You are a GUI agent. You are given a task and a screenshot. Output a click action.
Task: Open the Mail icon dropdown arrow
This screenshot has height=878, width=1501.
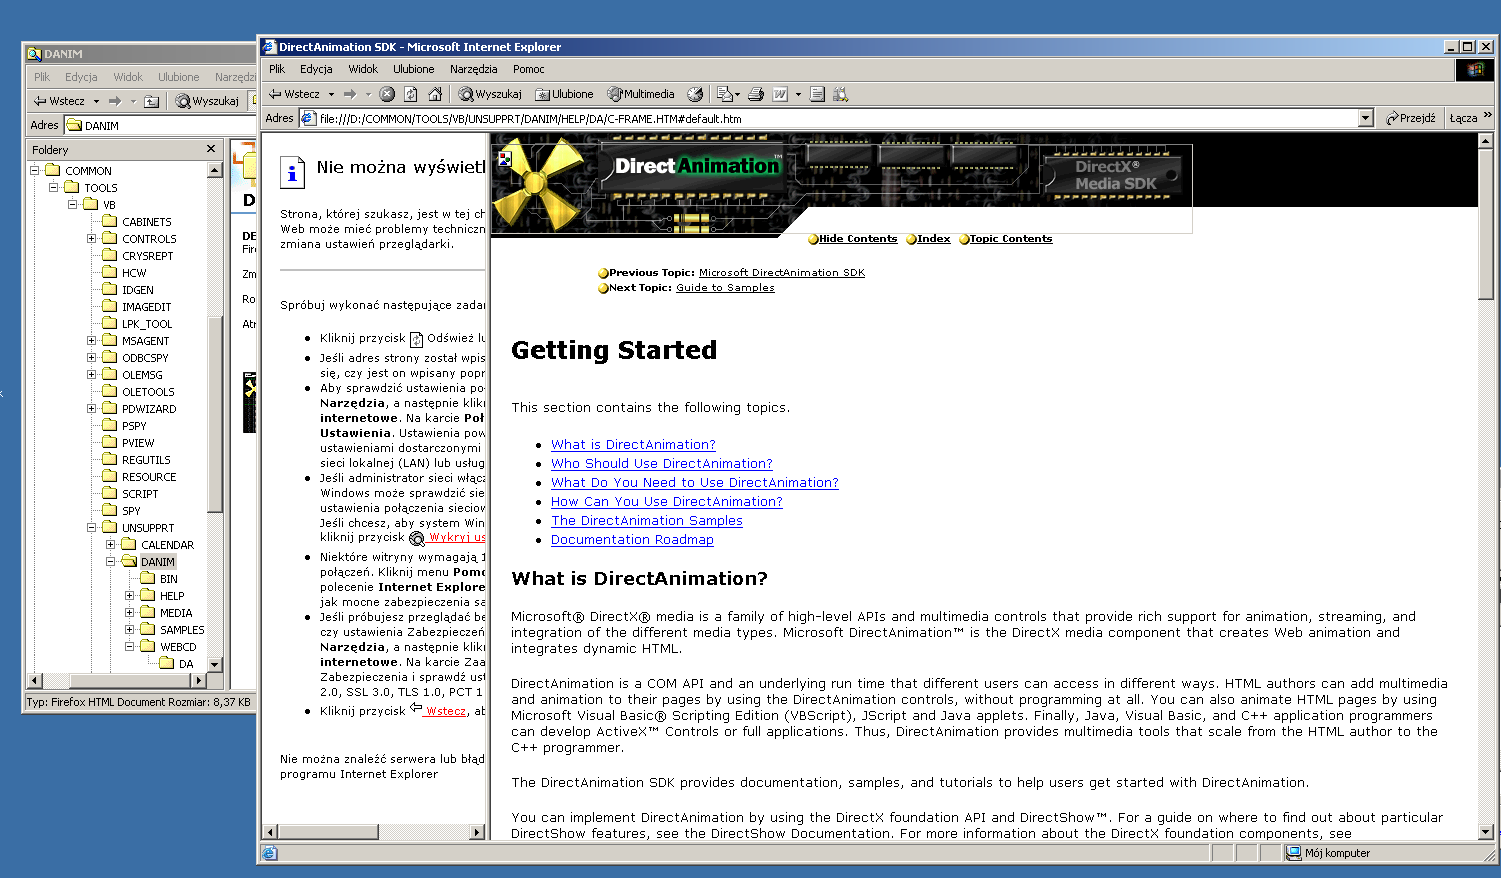tap(737, 95)
